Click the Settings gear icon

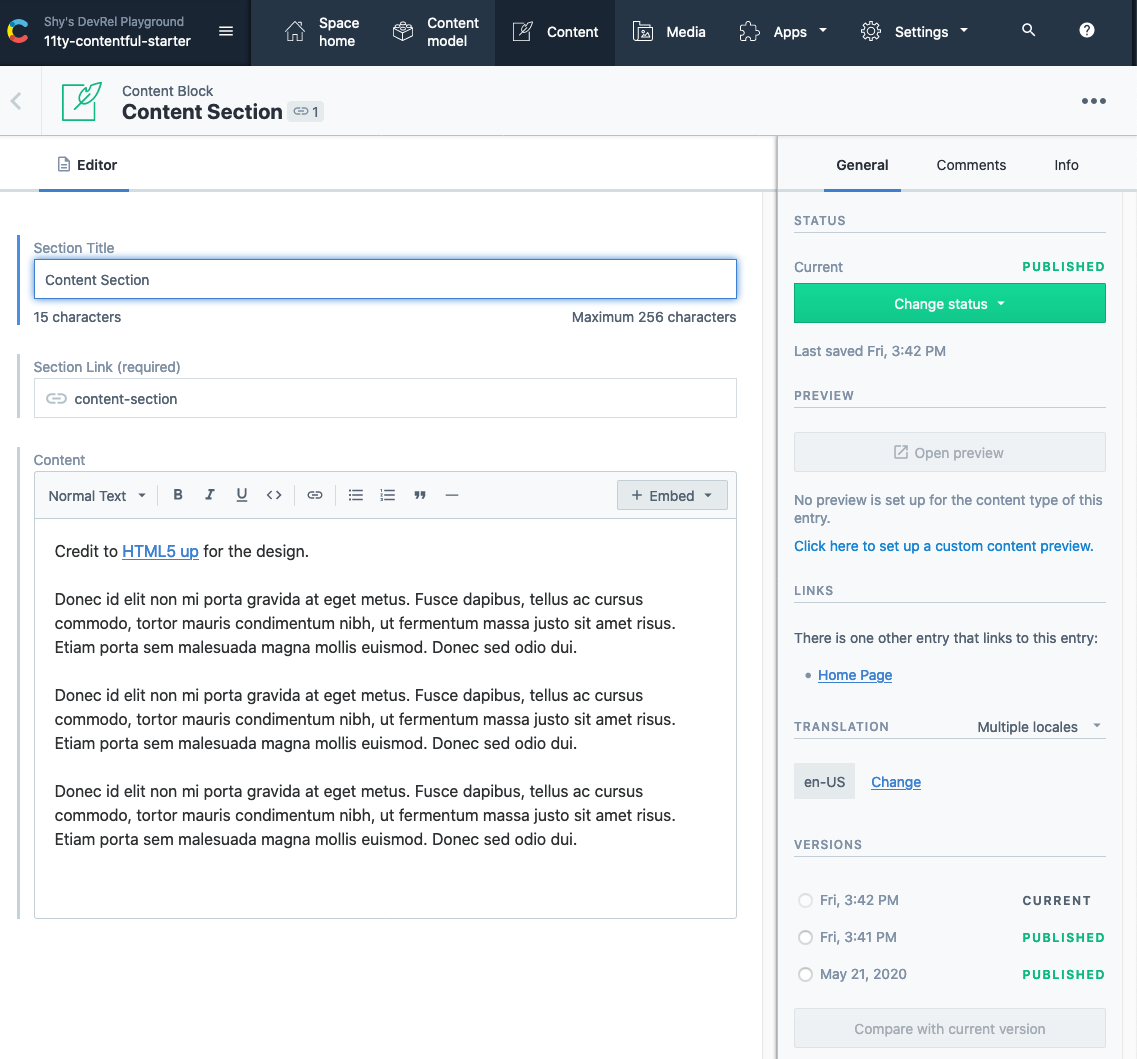point(871,31)
